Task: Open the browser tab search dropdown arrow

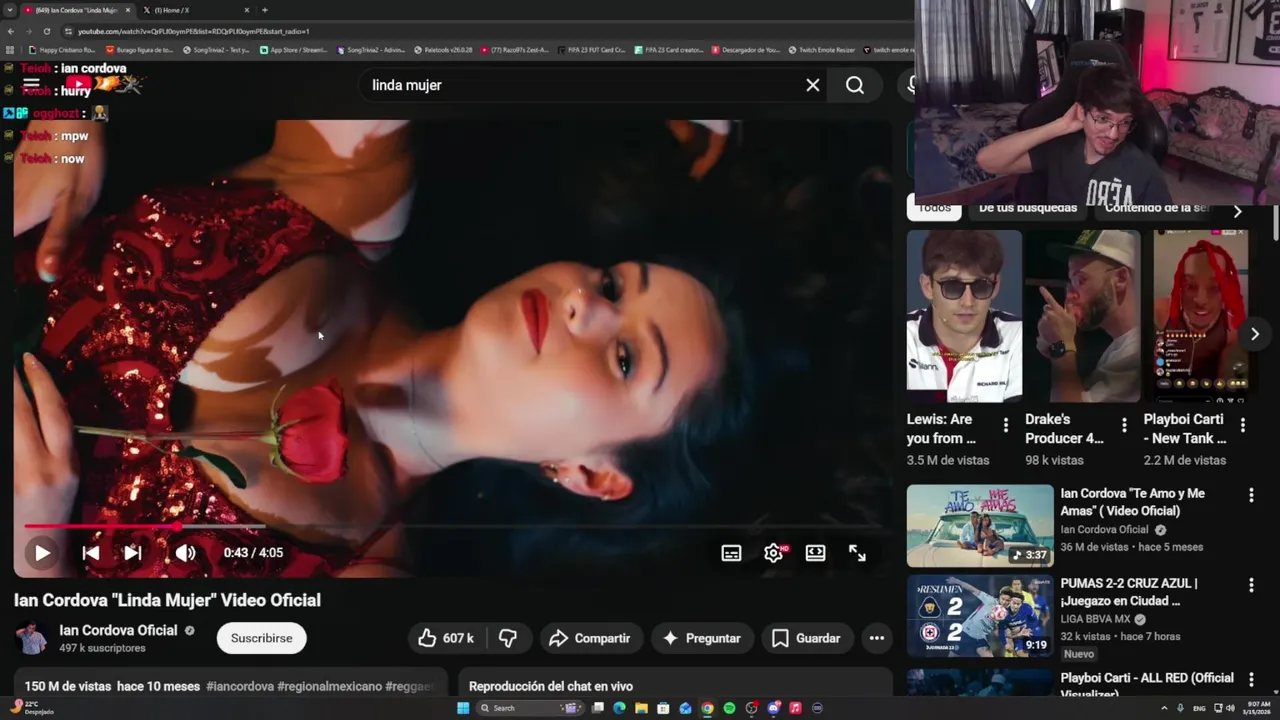Action: (x=9, y=10)
